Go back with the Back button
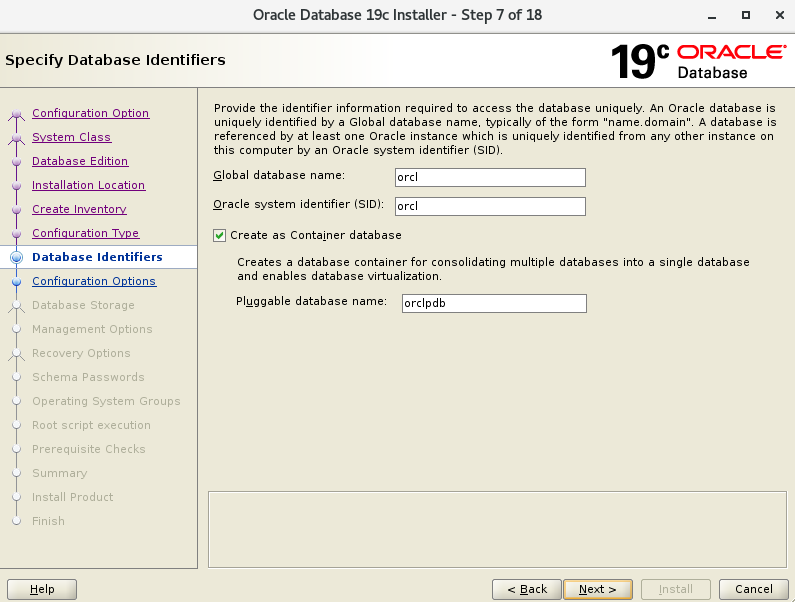The image size is (795, 602). (527, 589)
